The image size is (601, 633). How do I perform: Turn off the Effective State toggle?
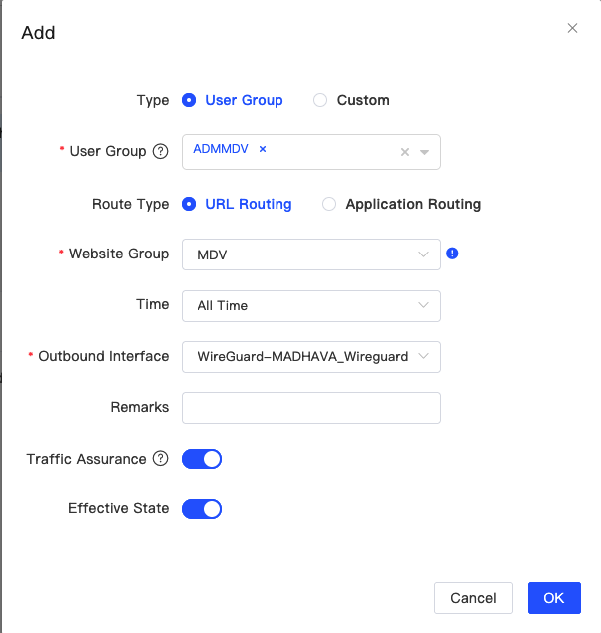click(202, 509)
